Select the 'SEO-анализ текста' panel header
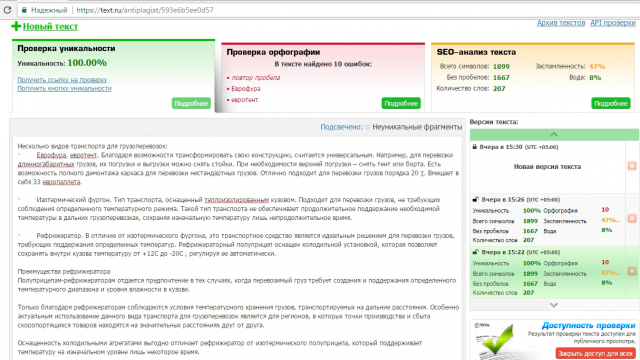 coord(476,52)
